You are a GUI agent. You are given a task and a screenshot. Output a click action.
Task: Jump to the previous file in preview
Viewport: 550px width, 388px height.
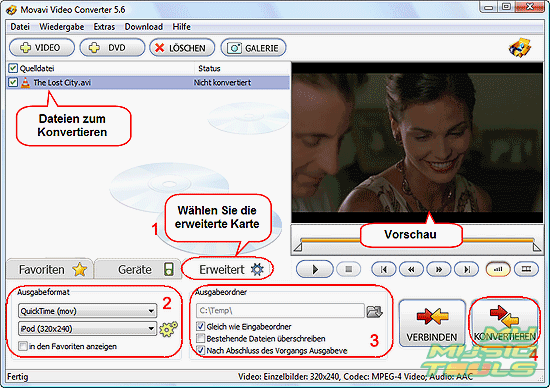point(384,269)
